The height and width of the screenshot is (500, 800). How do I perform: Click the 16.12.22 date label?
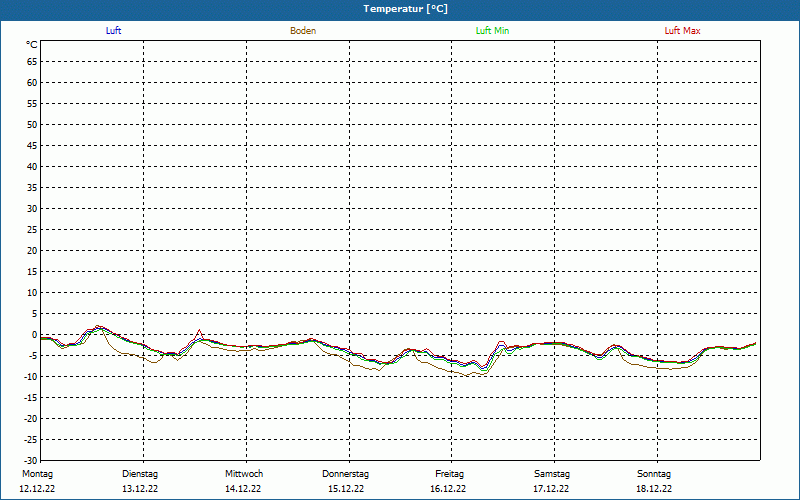tap(448, 489)
